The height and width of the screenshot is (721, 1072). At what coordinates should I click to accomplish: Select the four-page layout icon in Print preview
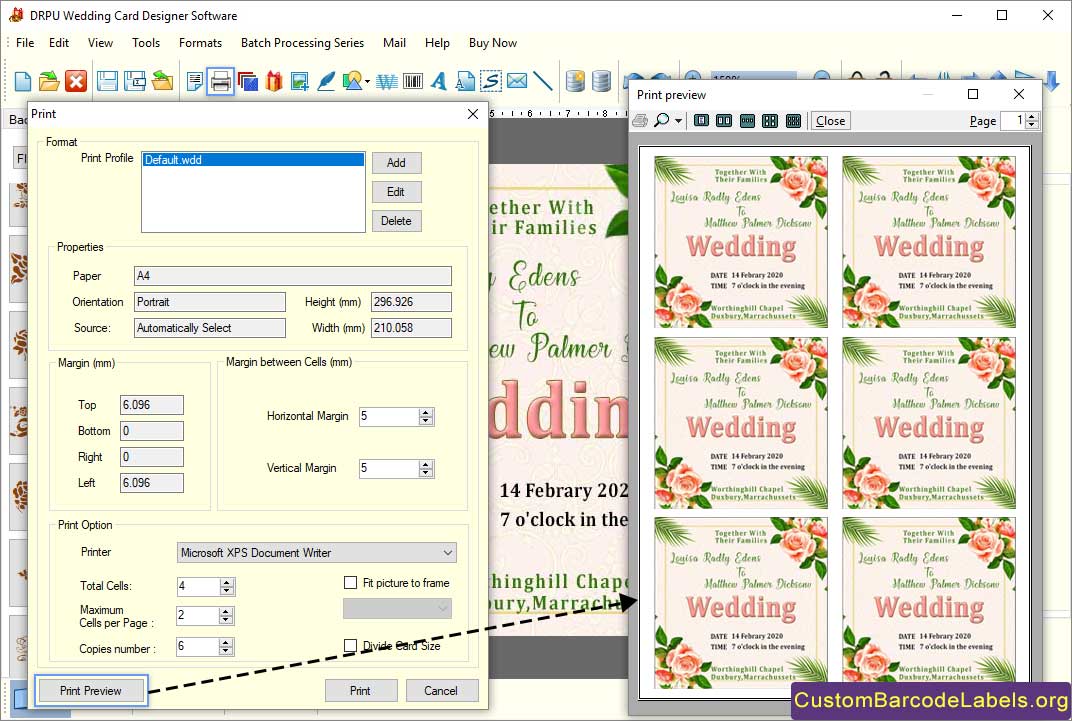pyautogui.click(x=770, y=121)
